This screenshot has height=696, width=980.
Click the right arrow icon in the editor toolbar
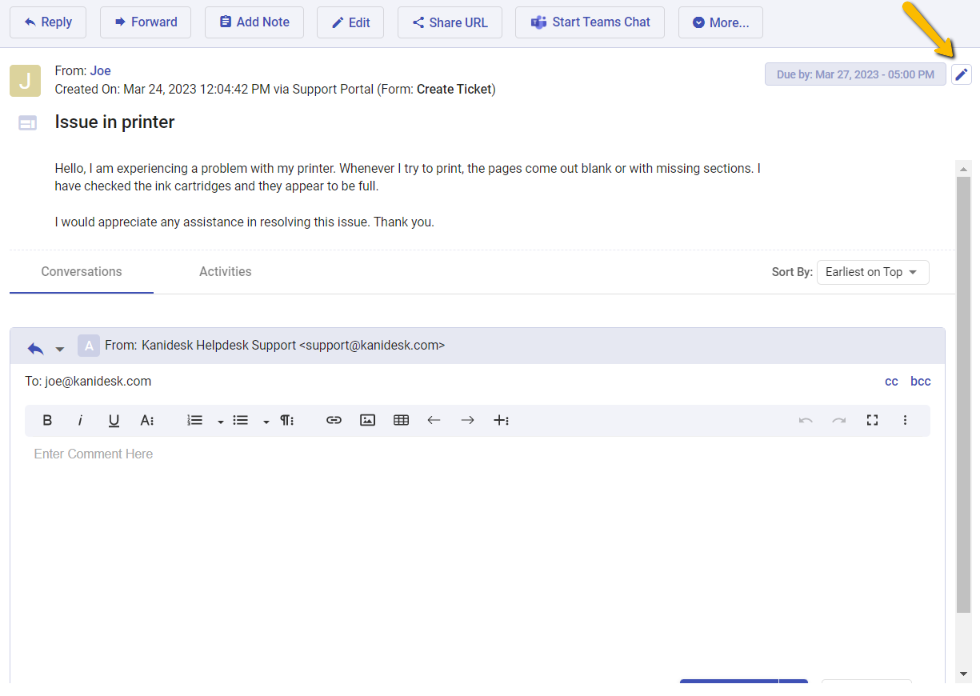[x=468, y=420]
